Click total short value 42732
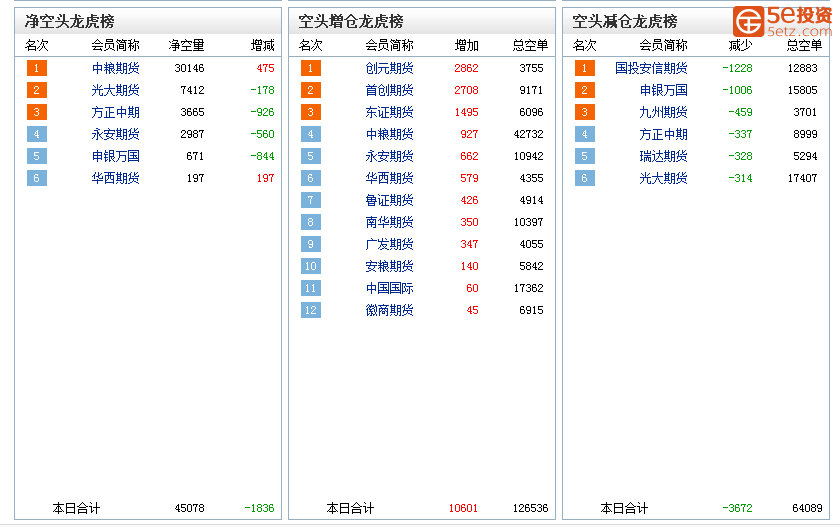The height and width of the screenshot is (527, 840). [528, 134]
